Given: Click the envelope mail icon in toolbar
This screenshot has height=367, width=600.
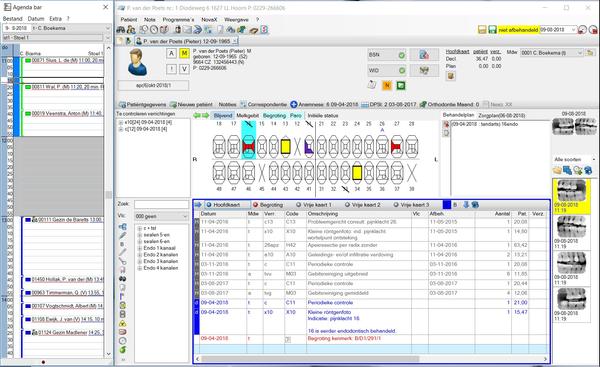Looking at the screenshot, I should click(187, 29).
